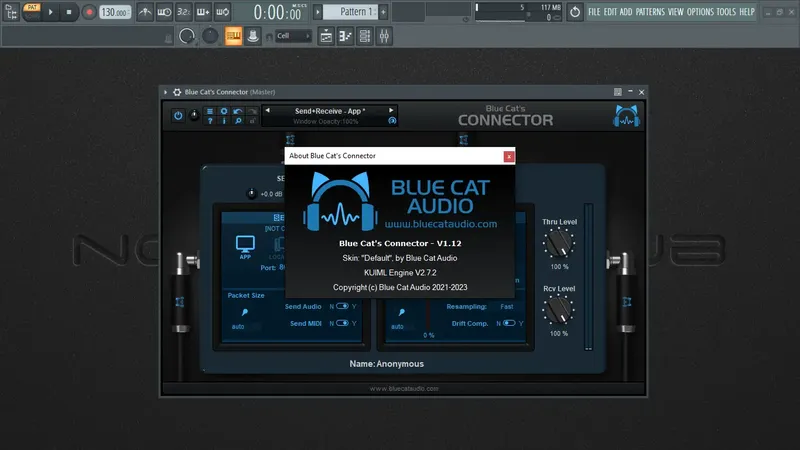Arm the red Record button

point(89,12)
